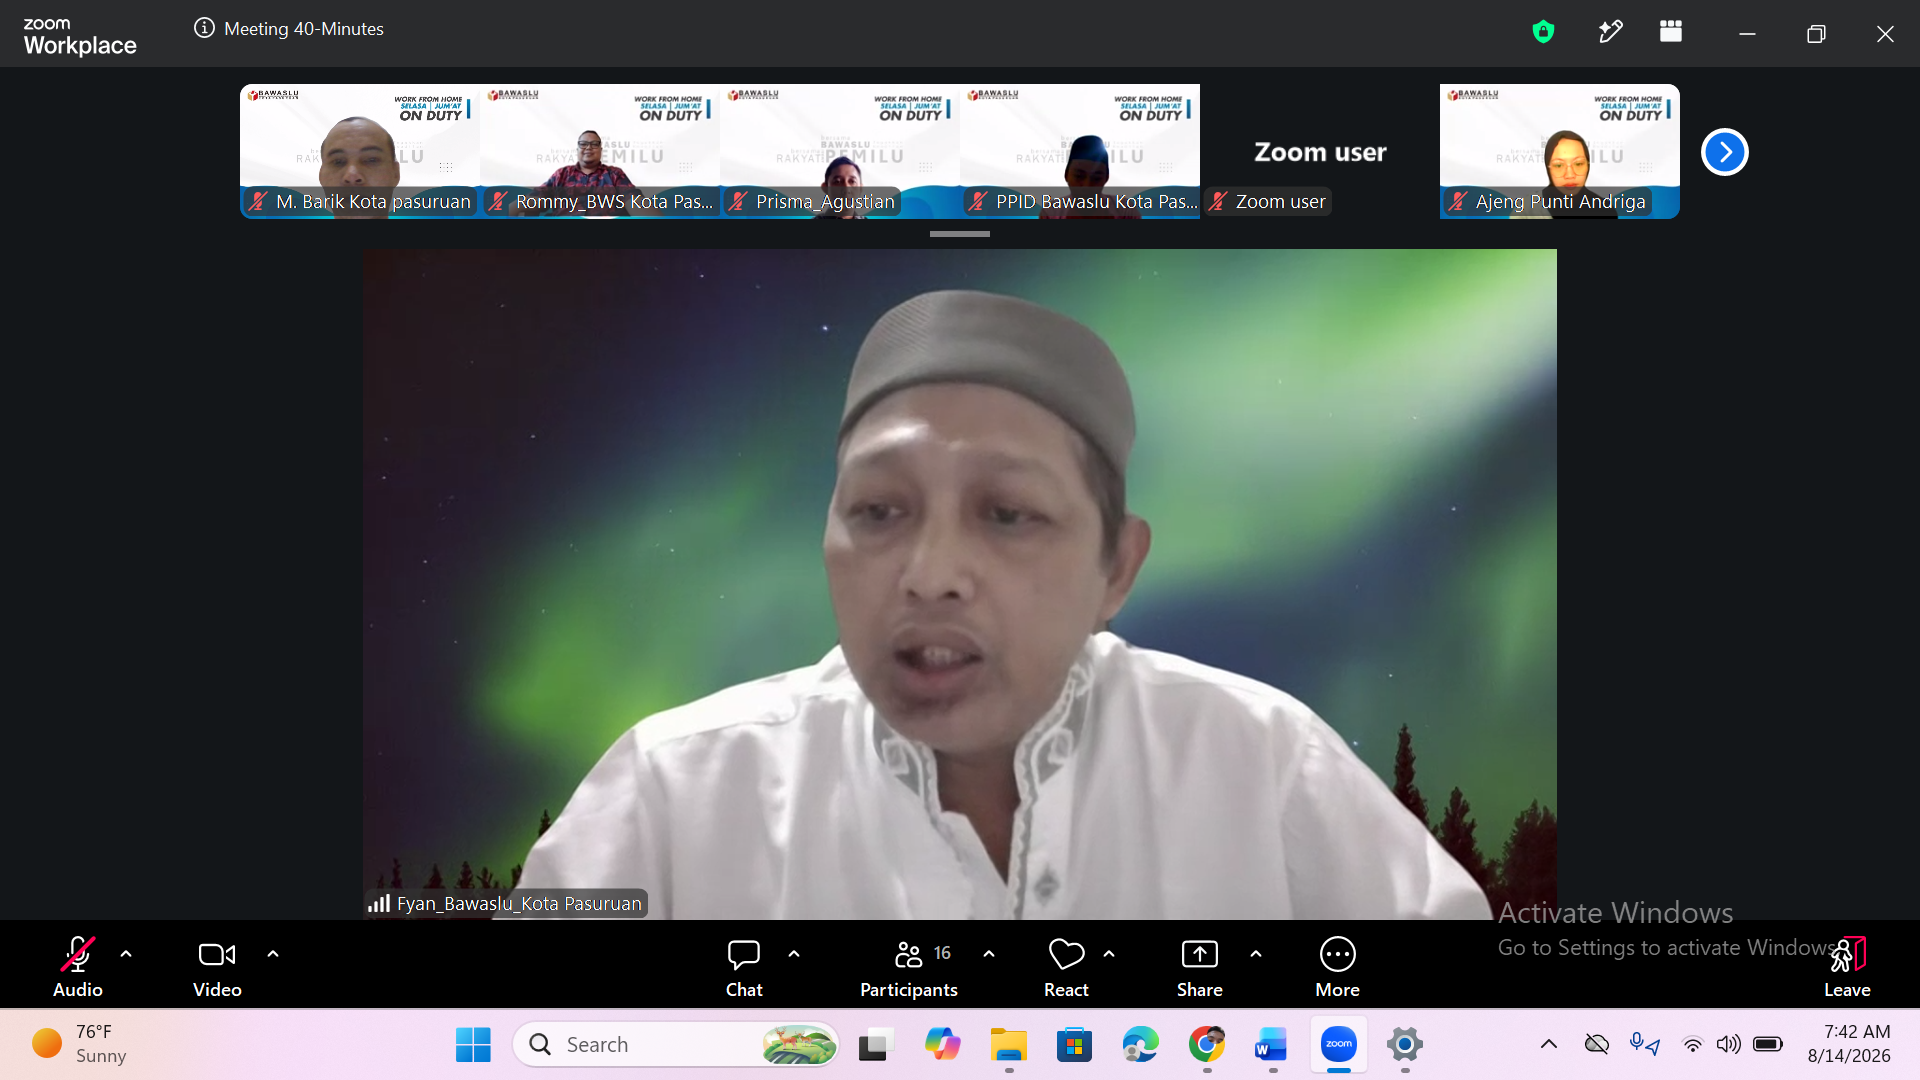Click the cloud sync-off tray icon

pyautogui.click(x=1597, y=1045)
